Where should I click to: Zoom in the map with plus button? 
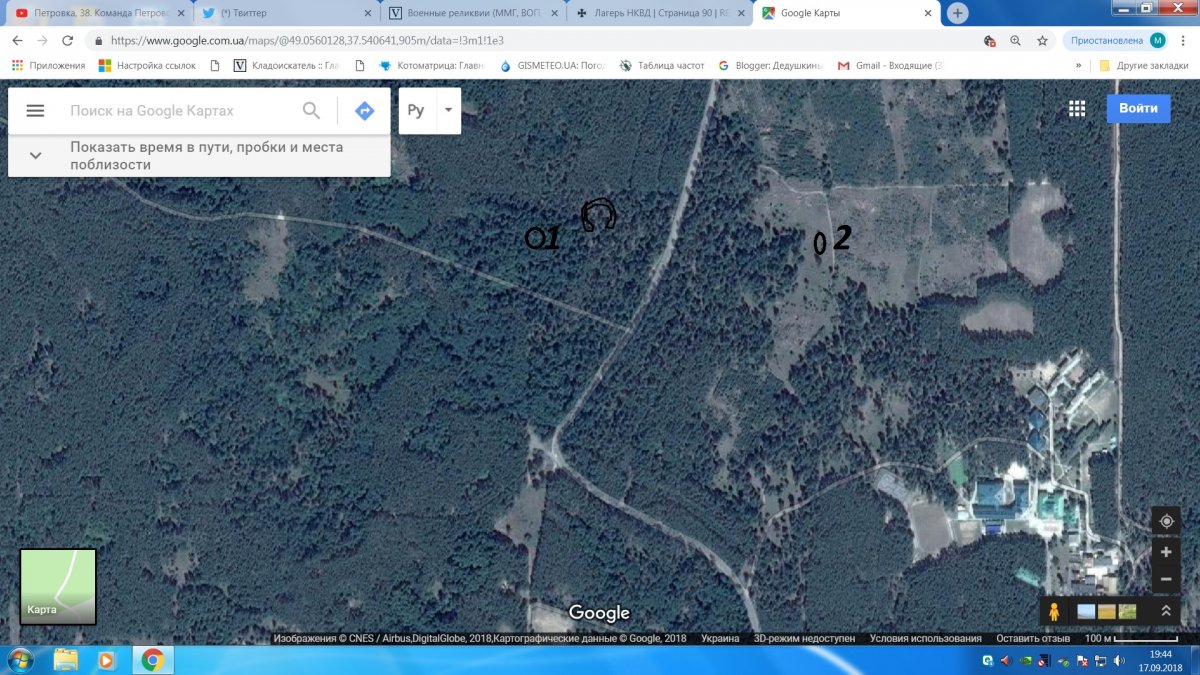(x=1166, y=552)
